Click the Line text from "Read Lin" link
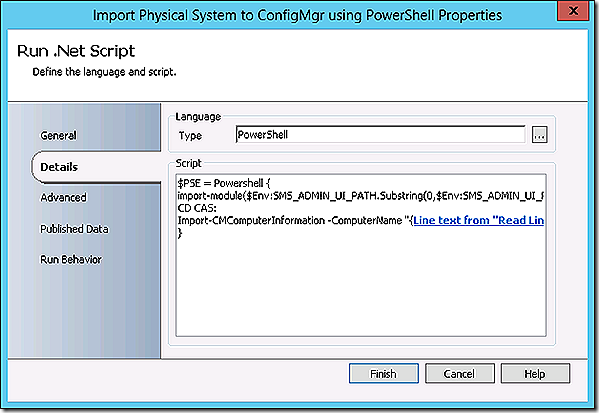The width and height of the screenshot is (599, 413). (x=479, y=220)
